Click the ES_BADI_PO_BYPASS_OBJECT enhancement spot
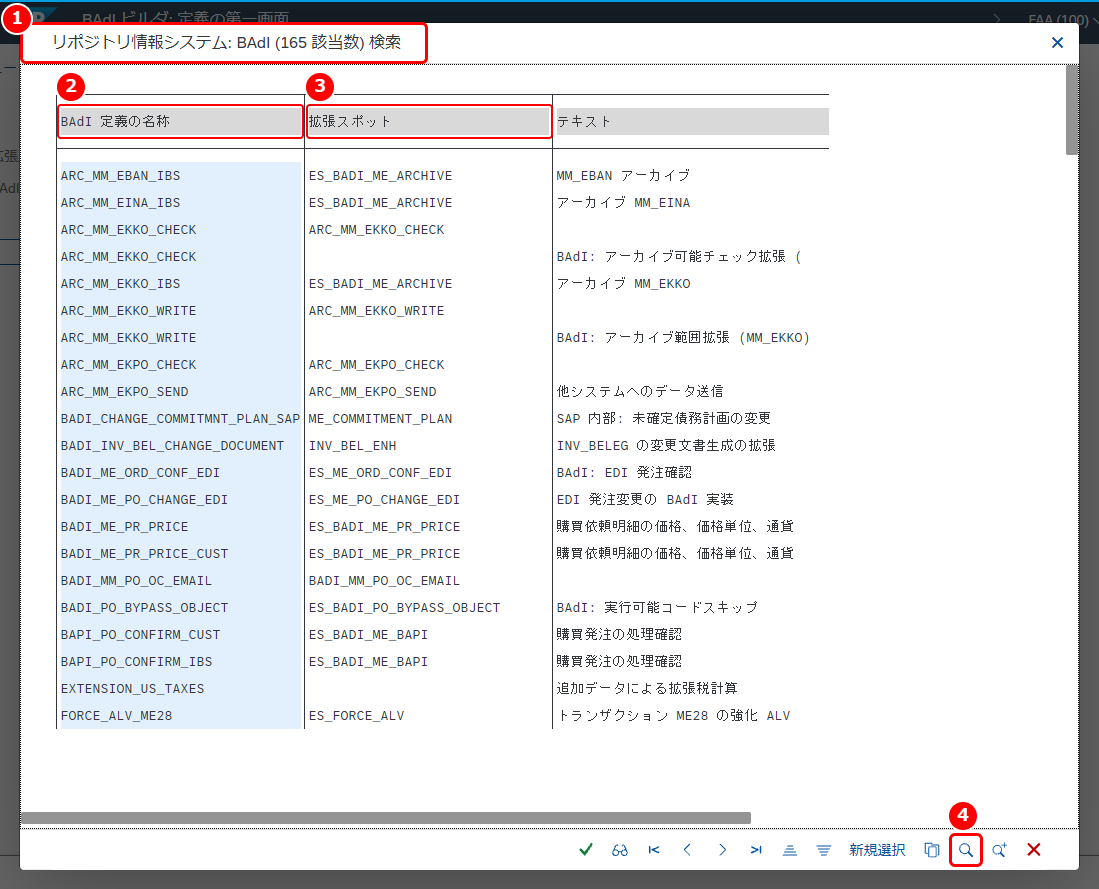Viewport: 1099px width, 889px height. [404, 607]
